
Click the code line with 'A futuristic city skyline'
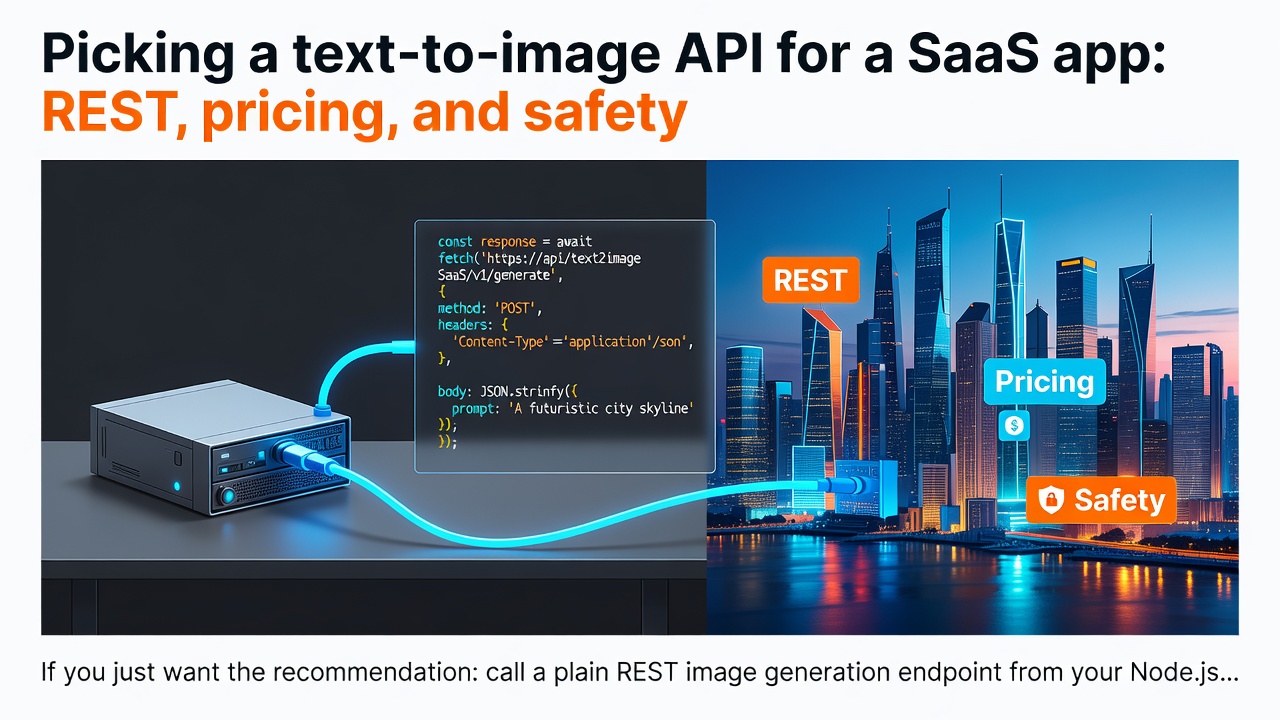click(572, 409)
